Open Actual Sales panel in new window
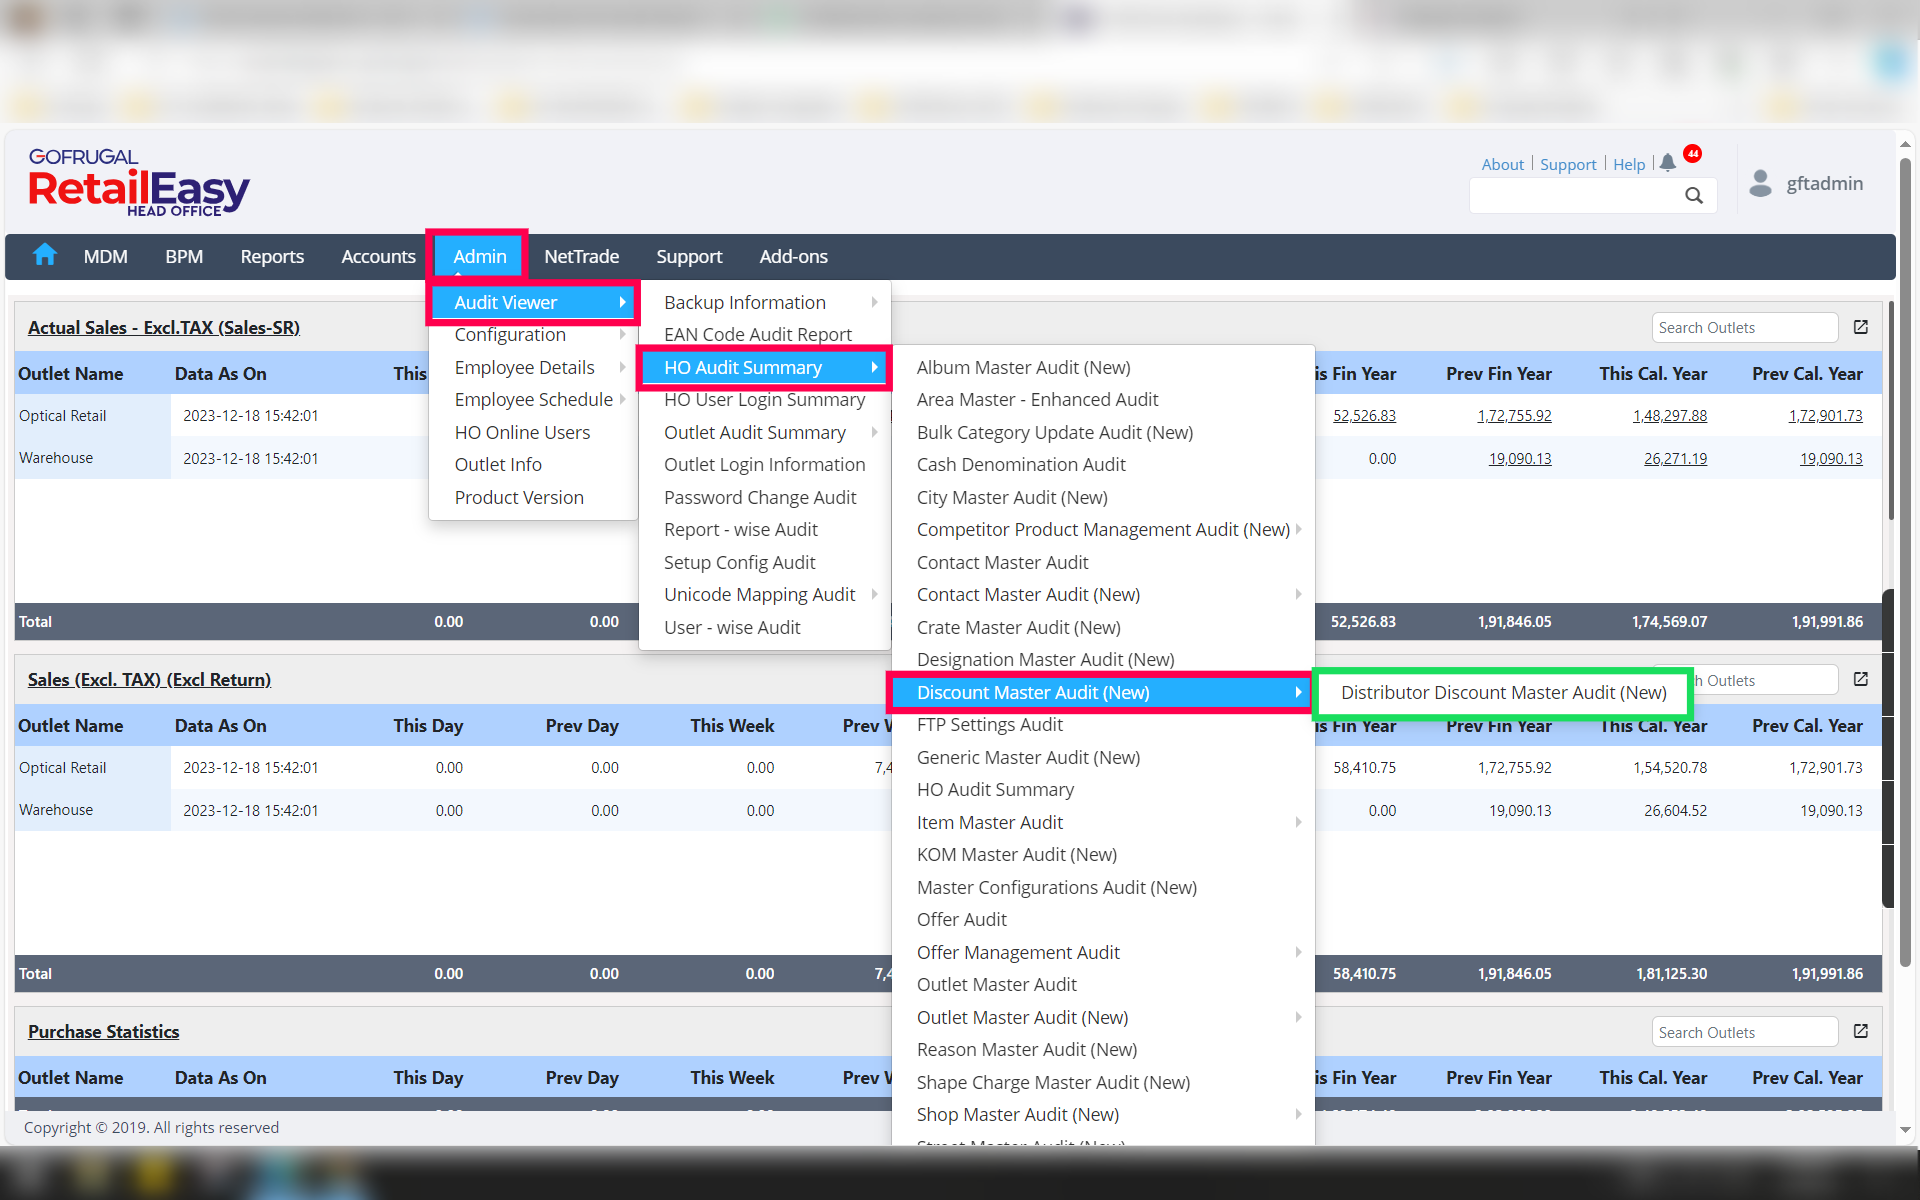This screenshot has height=1200, width=1920. pos(1860,327)
